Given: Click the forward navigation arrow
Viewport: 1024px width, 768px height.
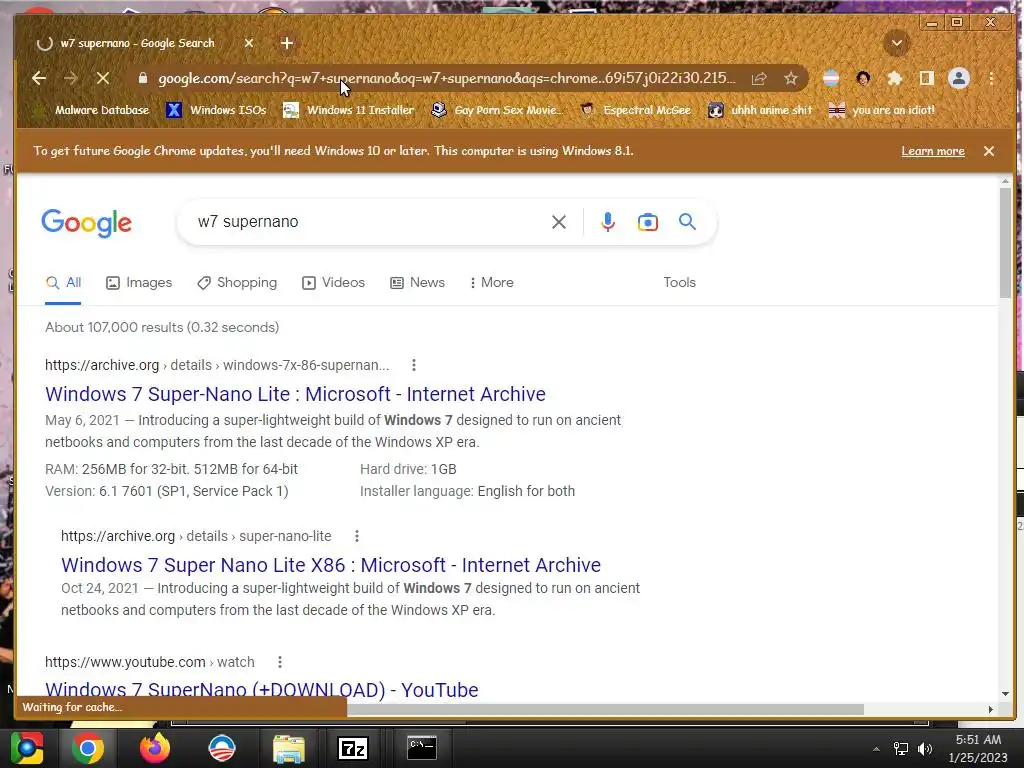Looking at the screenshot, I should (71, 78).
